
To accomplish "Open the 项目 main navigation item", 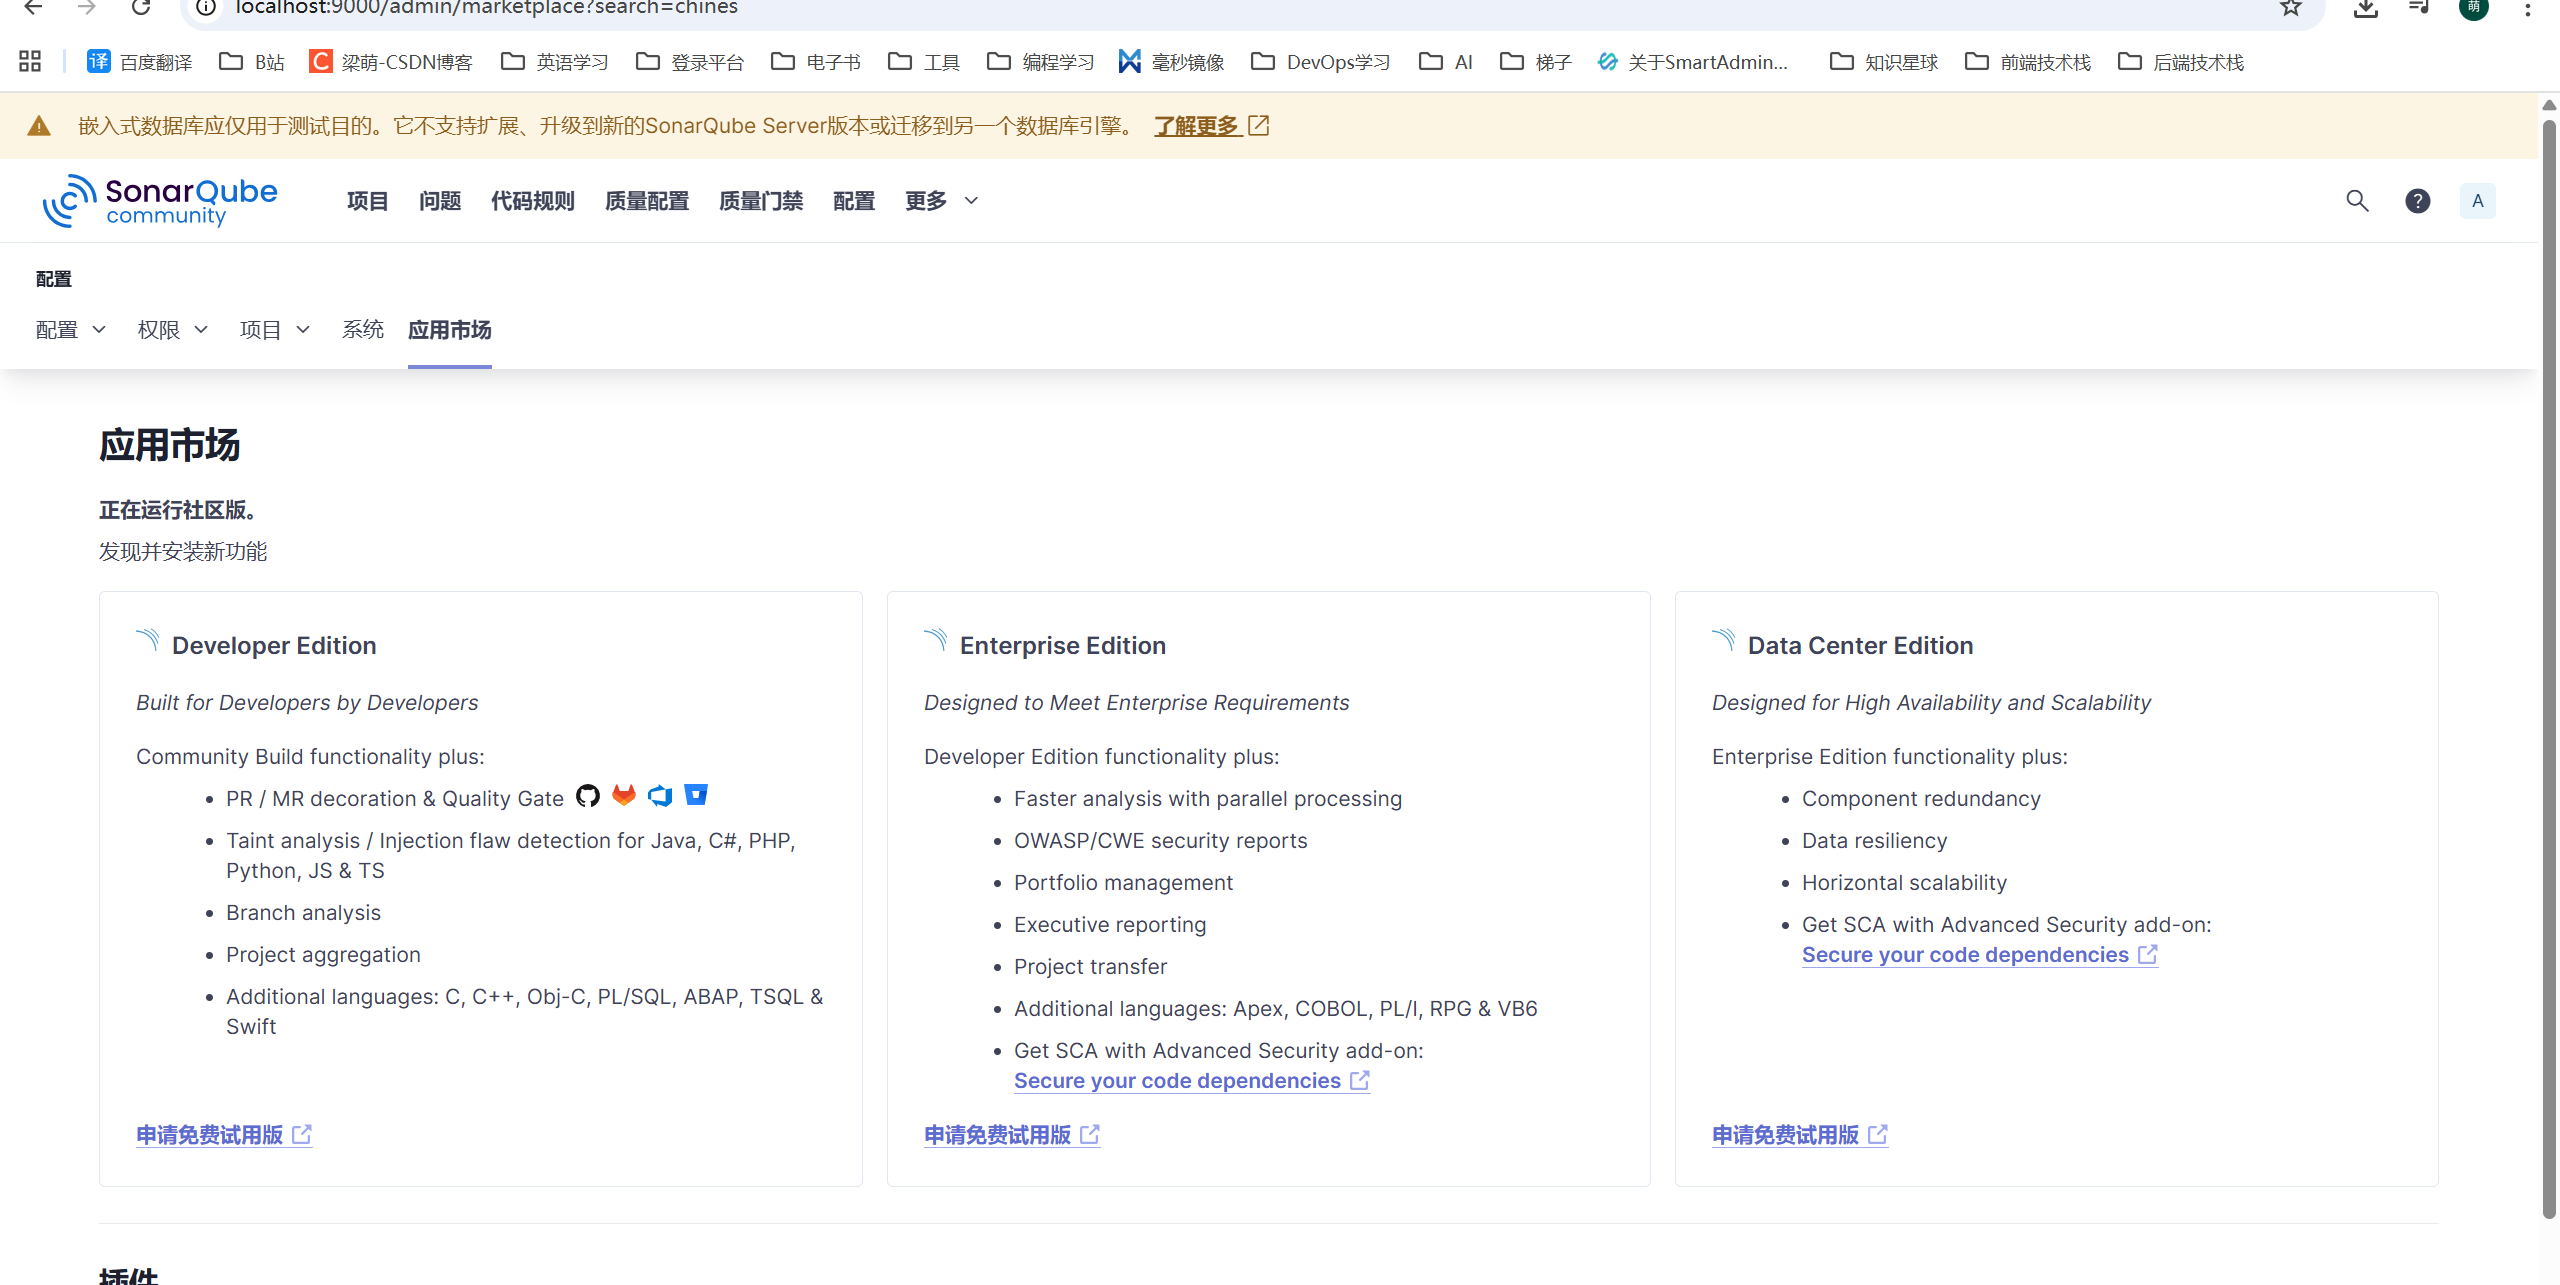I will pyautogui.click(x=368, y=201).
